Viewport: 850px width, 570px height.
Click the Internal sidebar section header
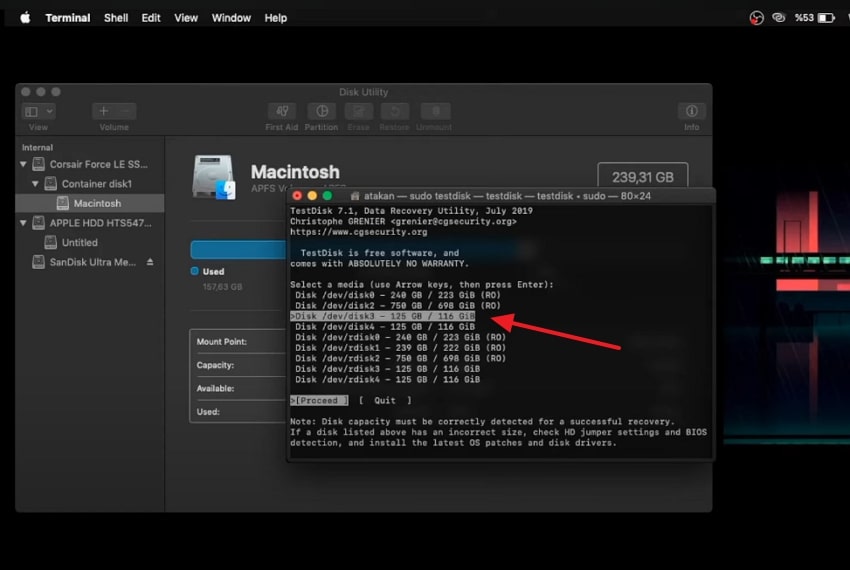pos(37,148)
